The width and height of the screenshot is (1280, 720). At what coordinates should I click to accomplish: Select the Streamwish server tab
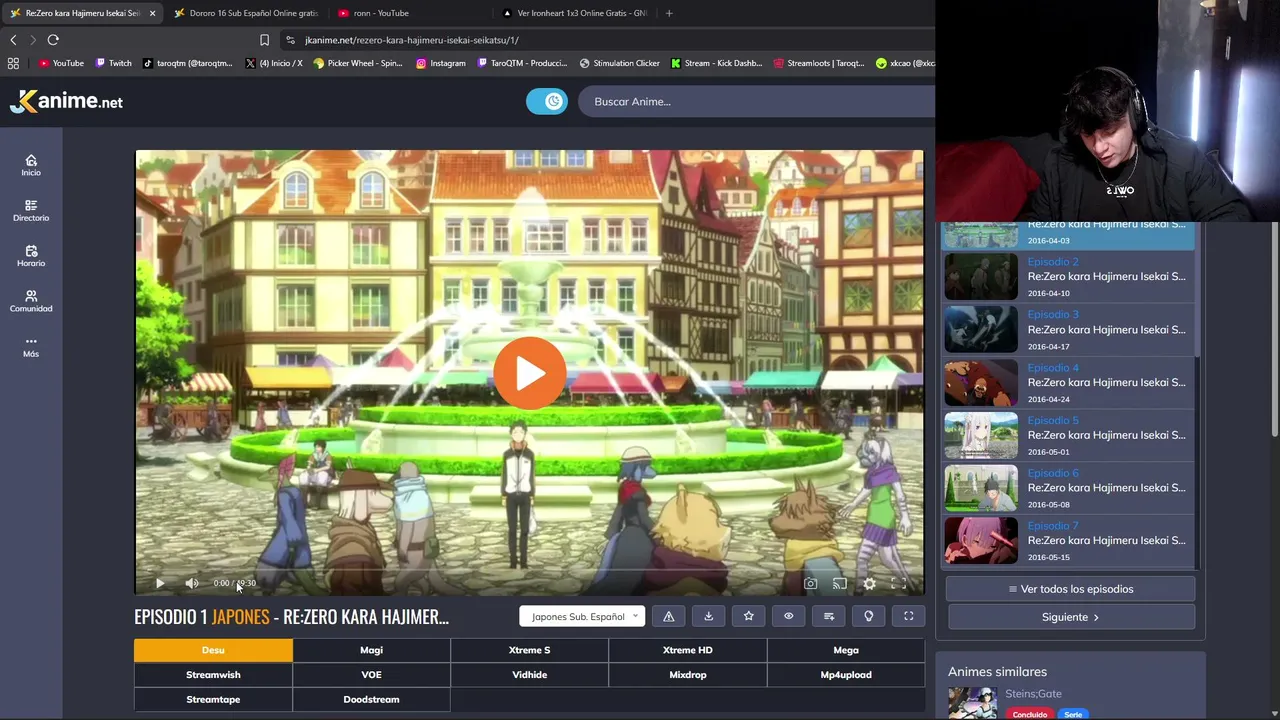[213, 675]
